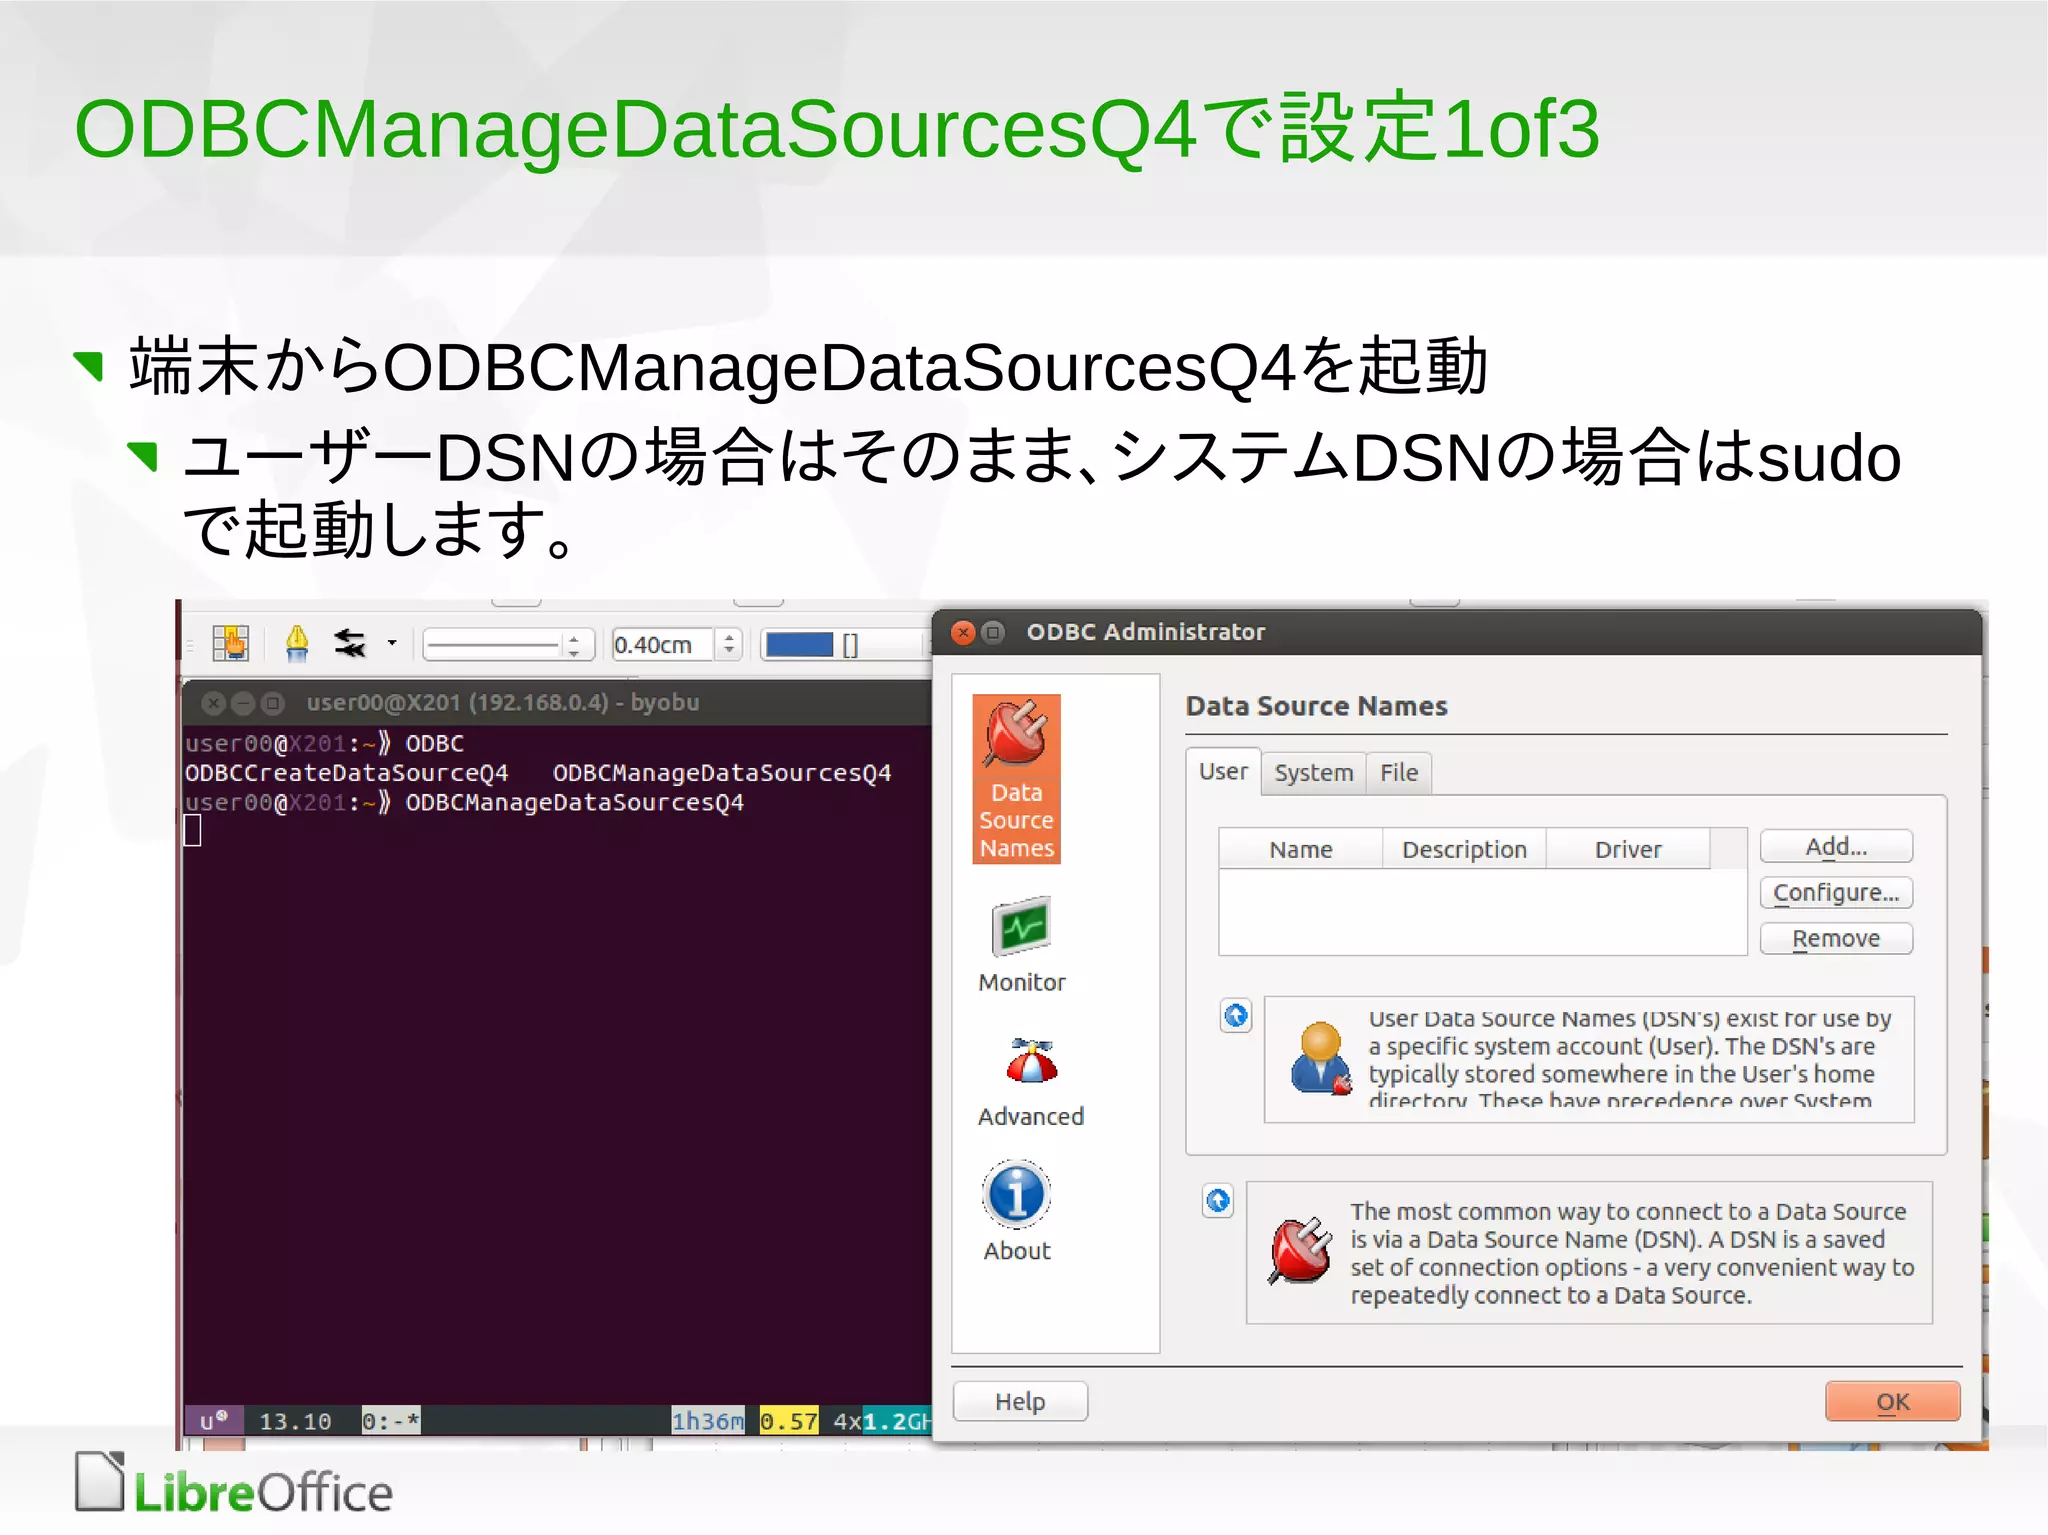Image resolution: width=2048 pixels, height=1535 pixels.
Task: Open the Advanced section icon
Action: pyautogui.click(x=1030, y=1083)
